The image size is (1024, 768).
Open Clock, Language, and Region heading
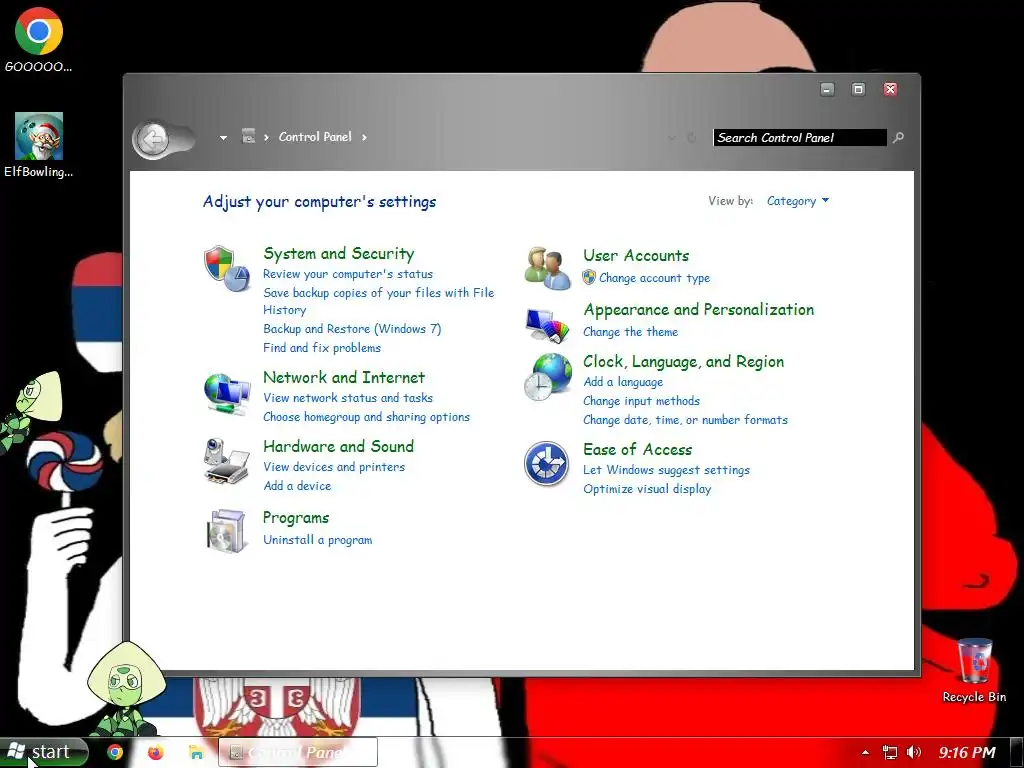[684, 362]
